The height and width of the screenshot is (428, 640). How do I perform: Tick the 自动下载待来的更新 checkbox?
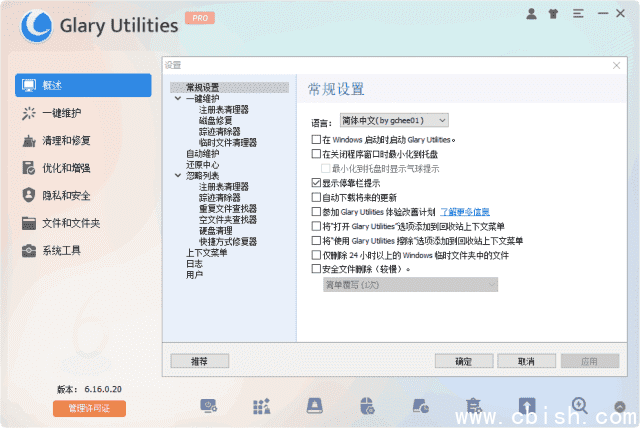point(316,198)
